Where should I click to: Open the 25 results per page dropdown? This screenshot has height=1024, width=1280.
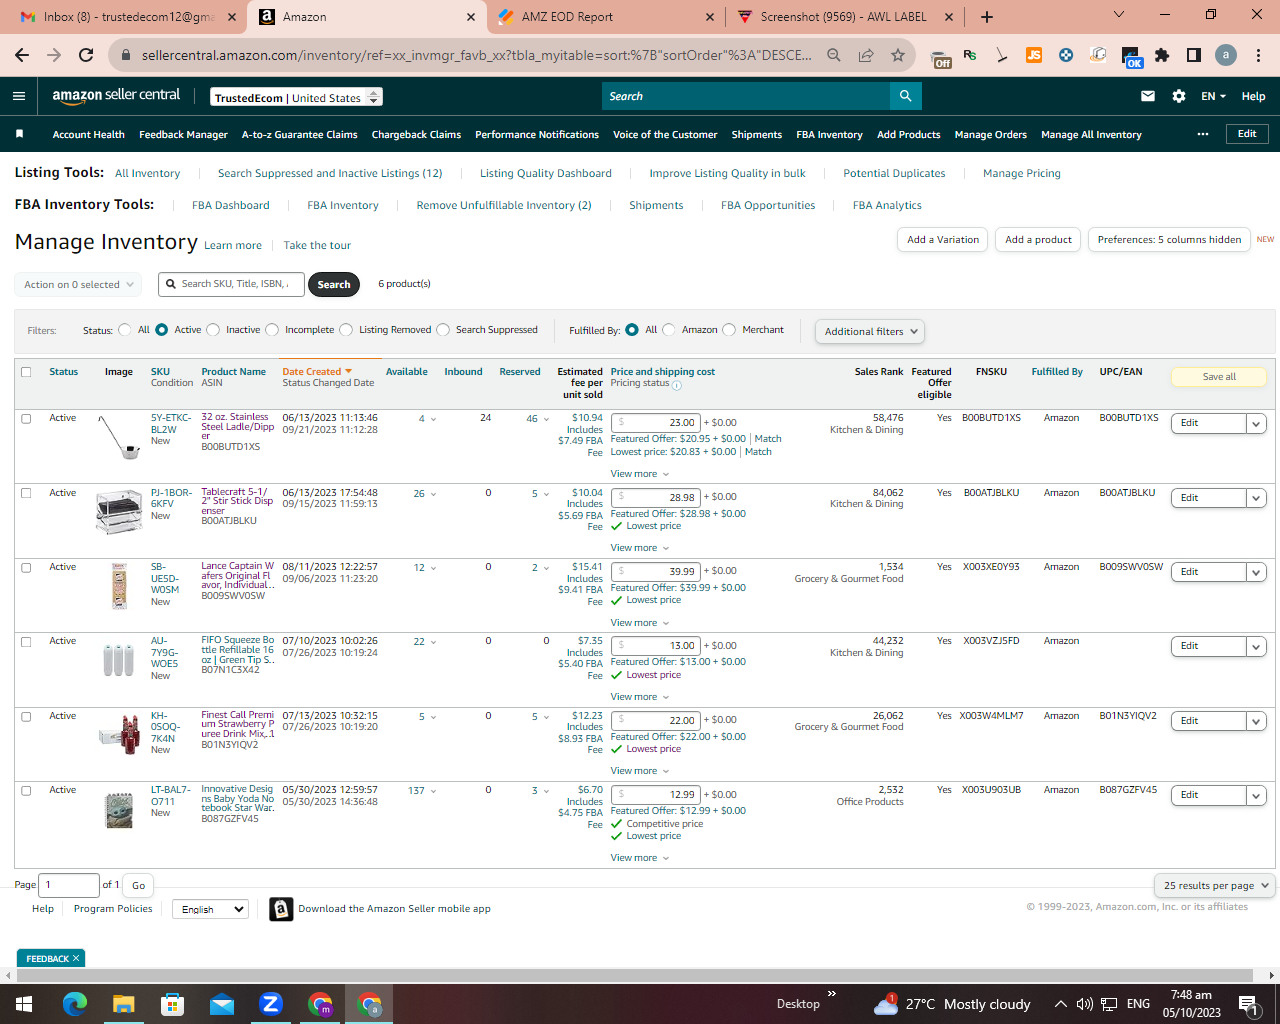point(1214,885)
